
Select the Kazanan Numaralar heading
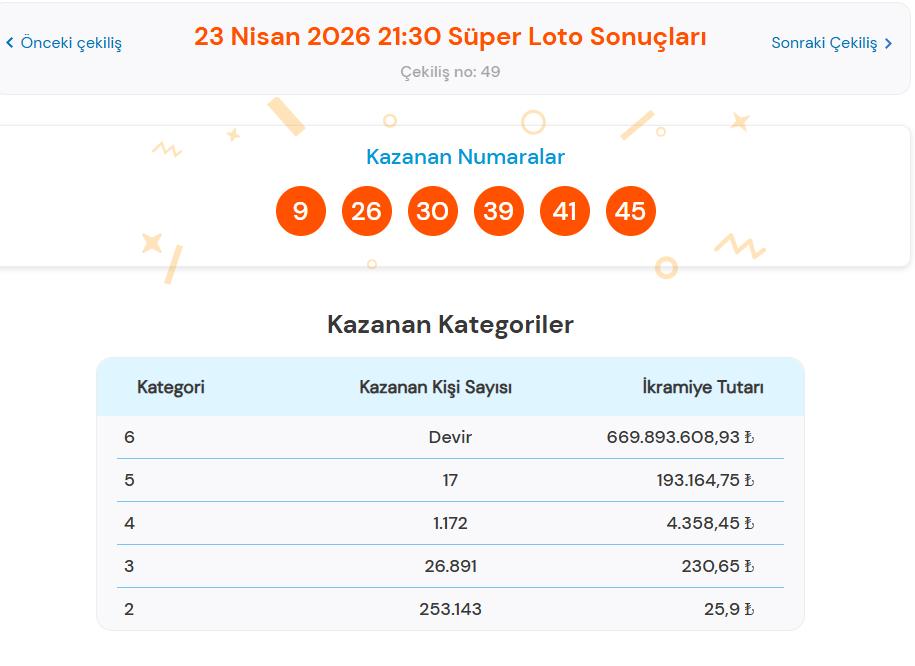coord(466,157)
